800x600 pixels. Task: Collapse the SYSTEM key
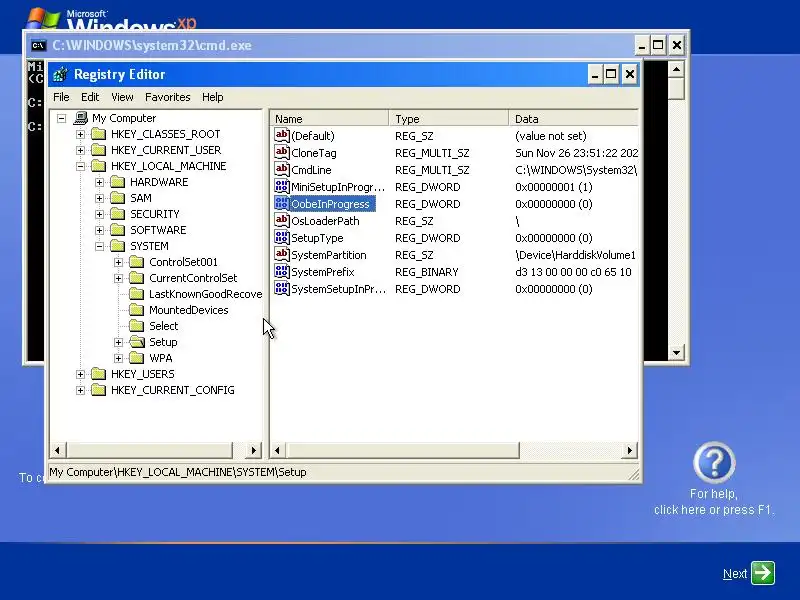pos(99,246)
